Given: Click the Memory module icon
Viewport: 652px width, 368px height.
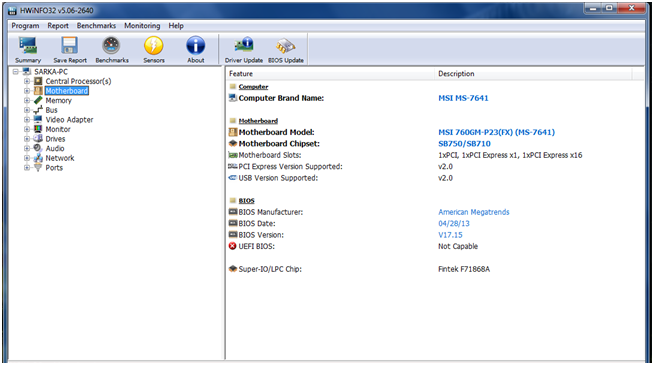Looking at the screenshot, I should click(38, 100).
